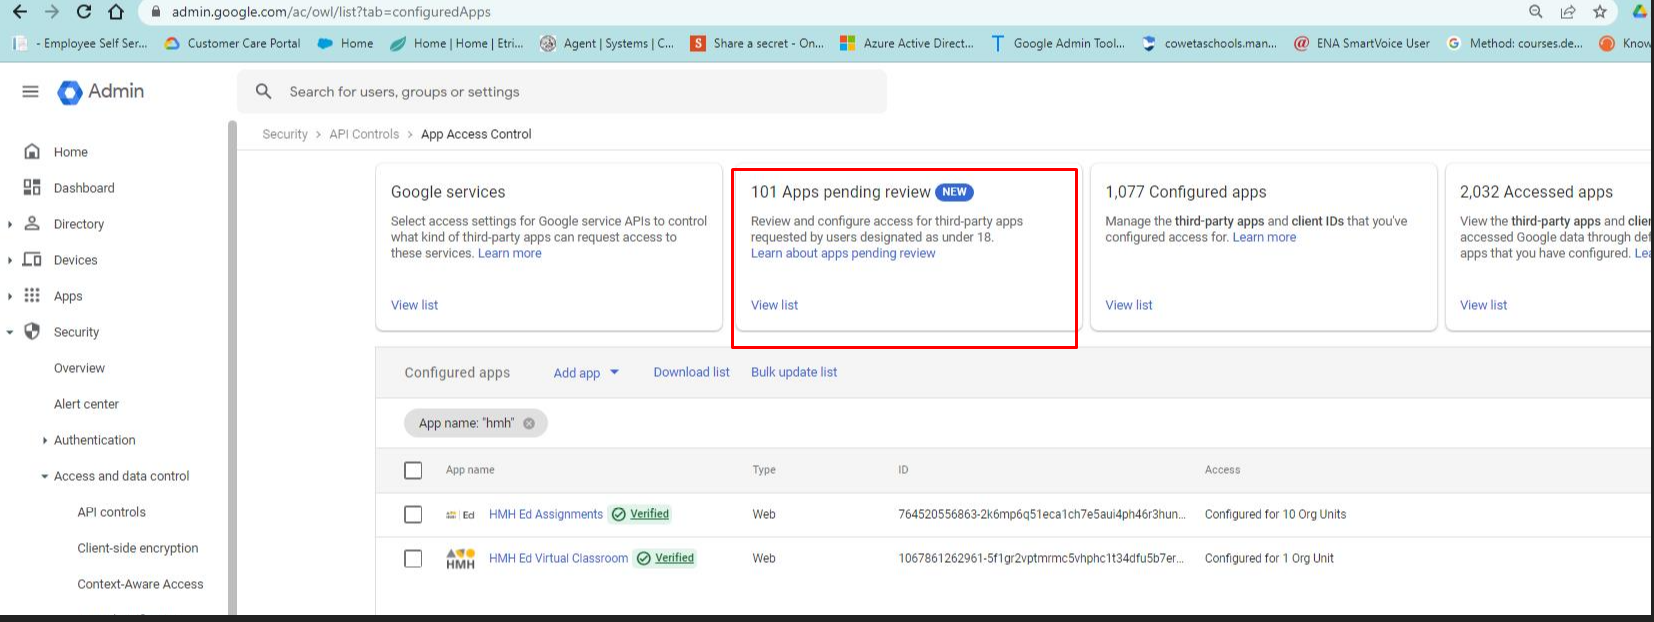
Task: Click the Apps grid icon in sidebar
Action: click(32, 296)
